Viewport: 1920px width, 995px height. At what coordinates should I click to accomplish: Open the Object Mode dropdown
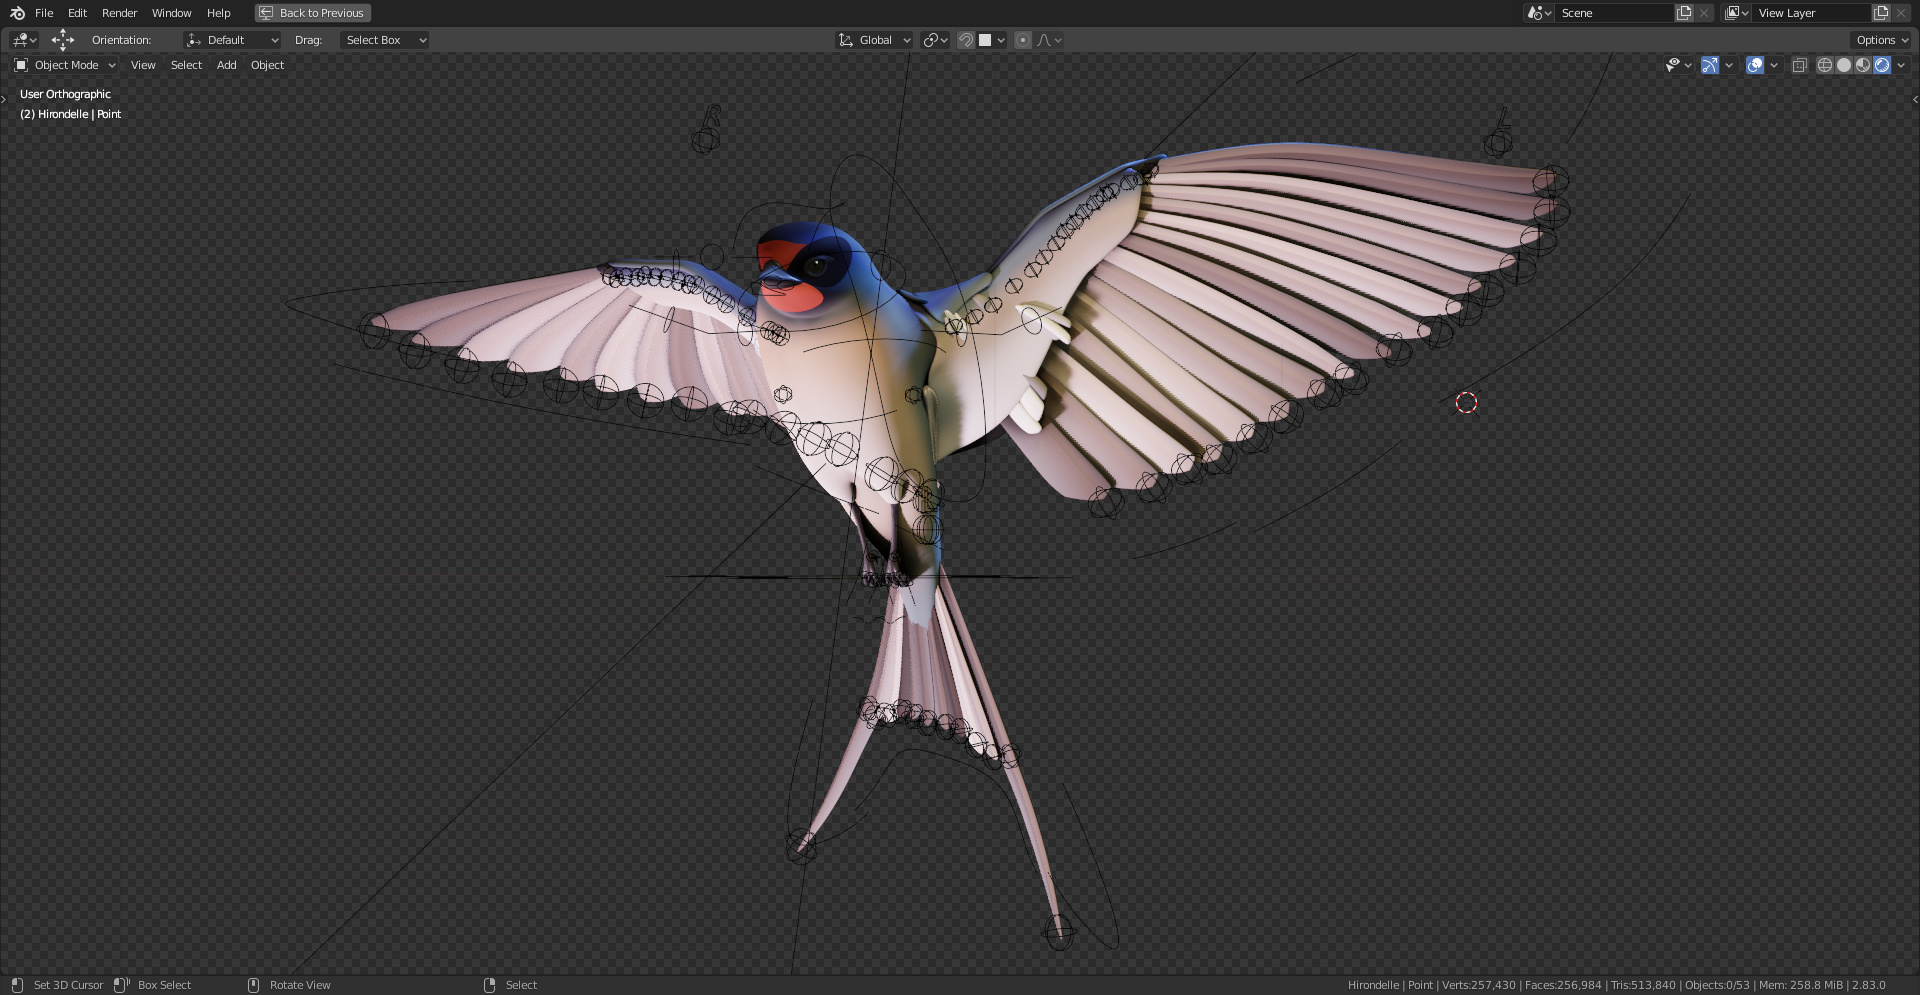[x=65, y=65]
